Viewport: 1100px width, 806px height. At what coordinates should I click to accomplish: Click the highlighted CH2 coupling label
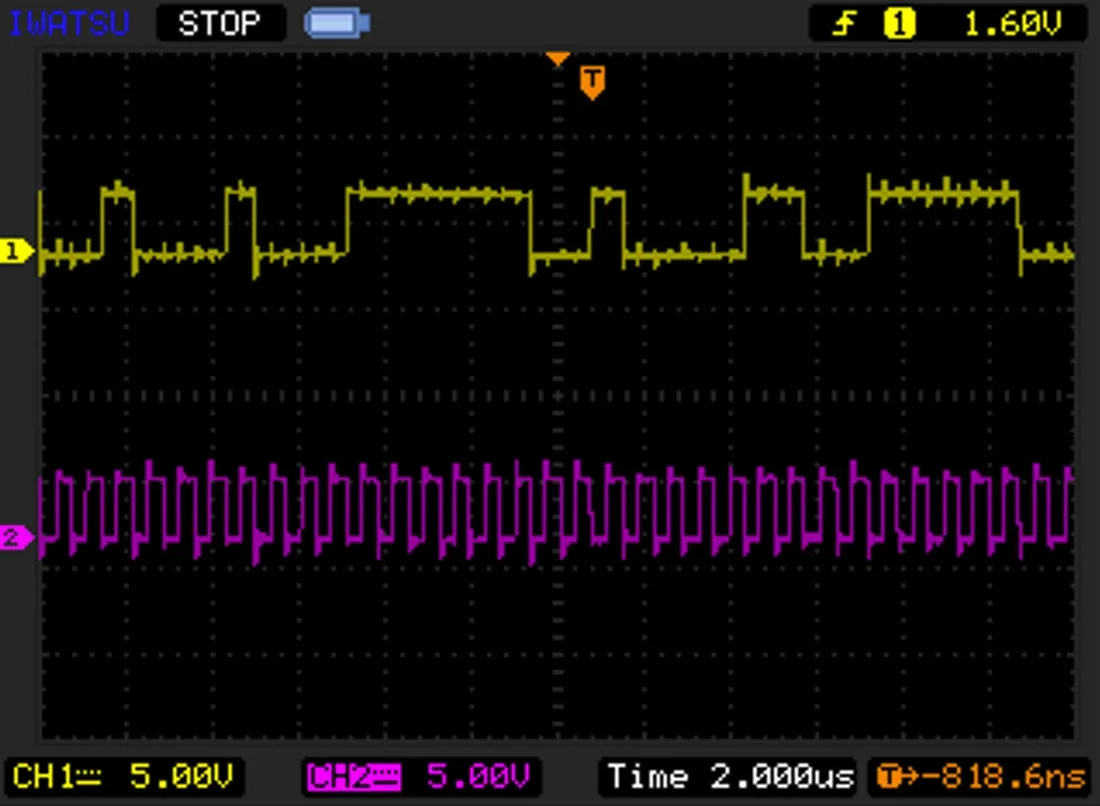point(354,777)
